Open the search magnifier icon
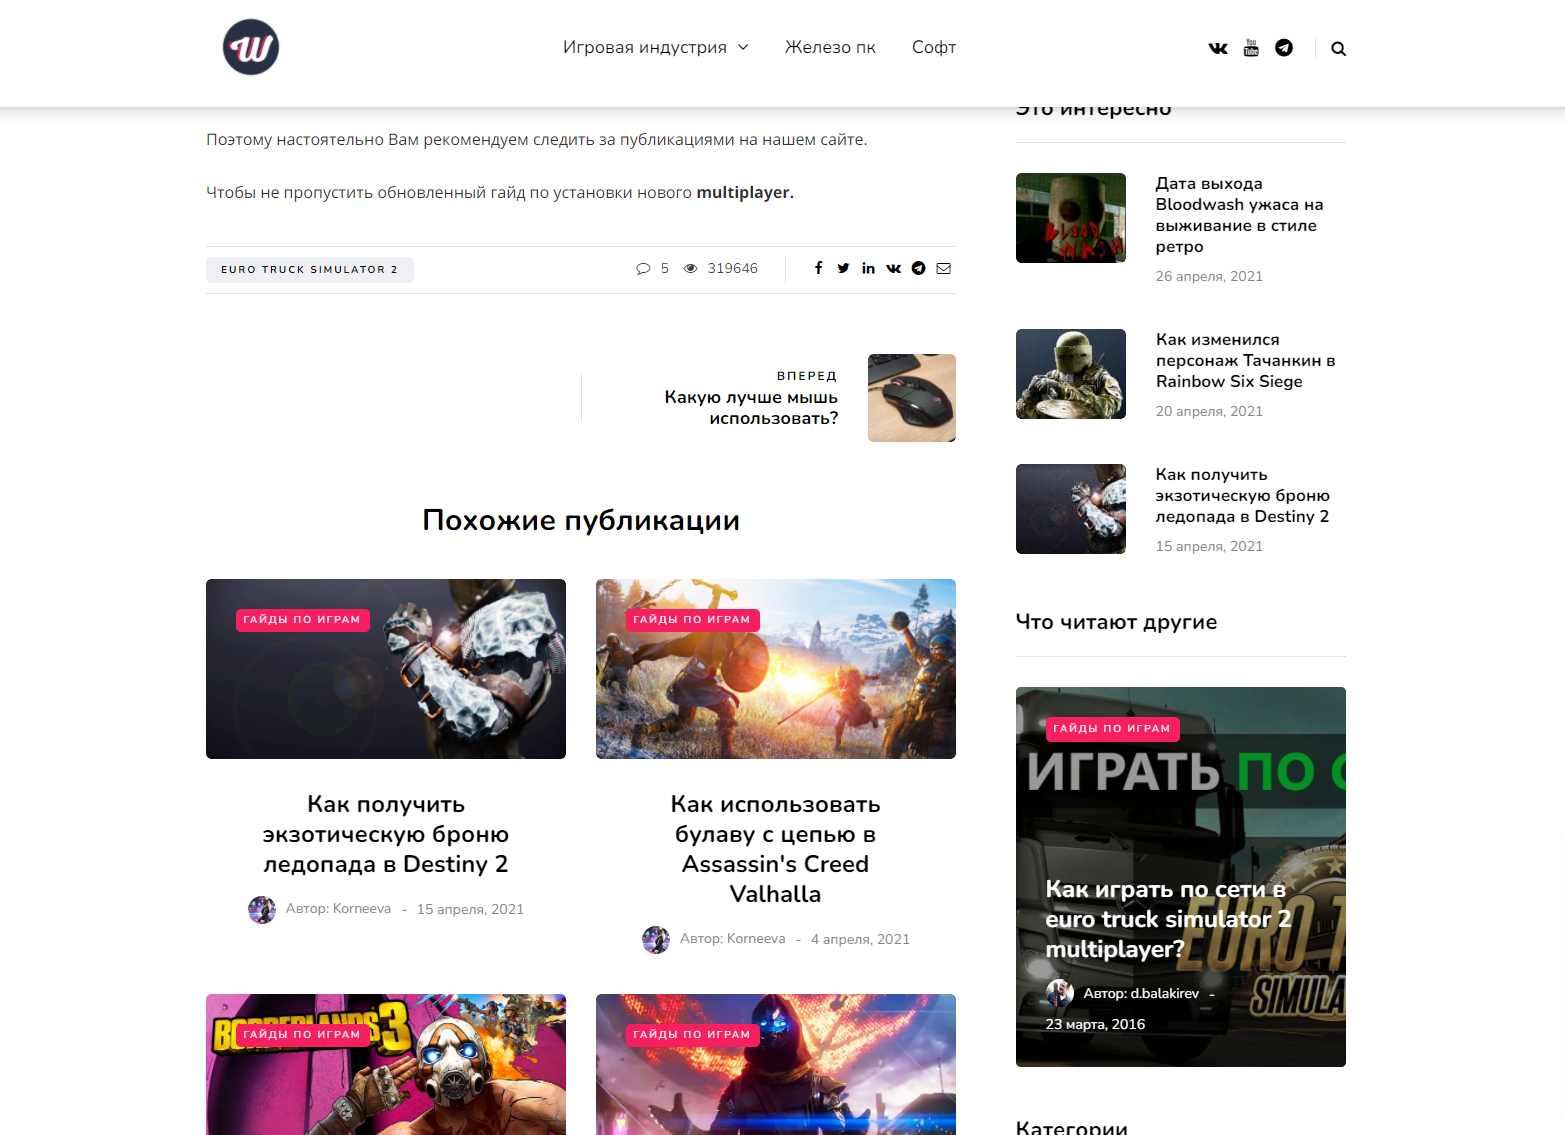This screenshot has height=1135, width=1565. click(1339, 48)
